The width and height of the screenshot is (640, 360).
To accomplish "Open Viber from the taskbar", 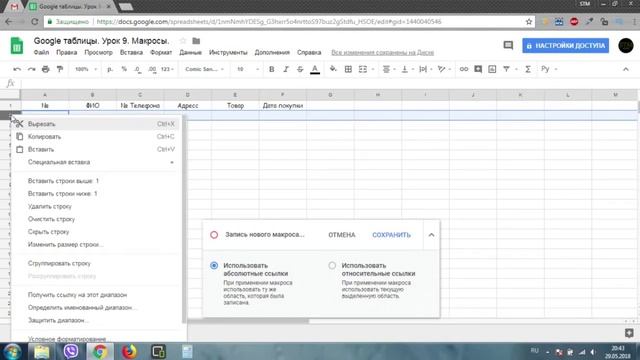I will tap(71, 351).
